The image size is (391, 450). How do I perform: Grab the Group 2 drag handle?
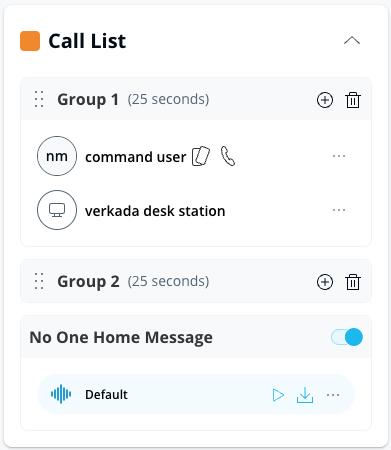pos(39,281)
